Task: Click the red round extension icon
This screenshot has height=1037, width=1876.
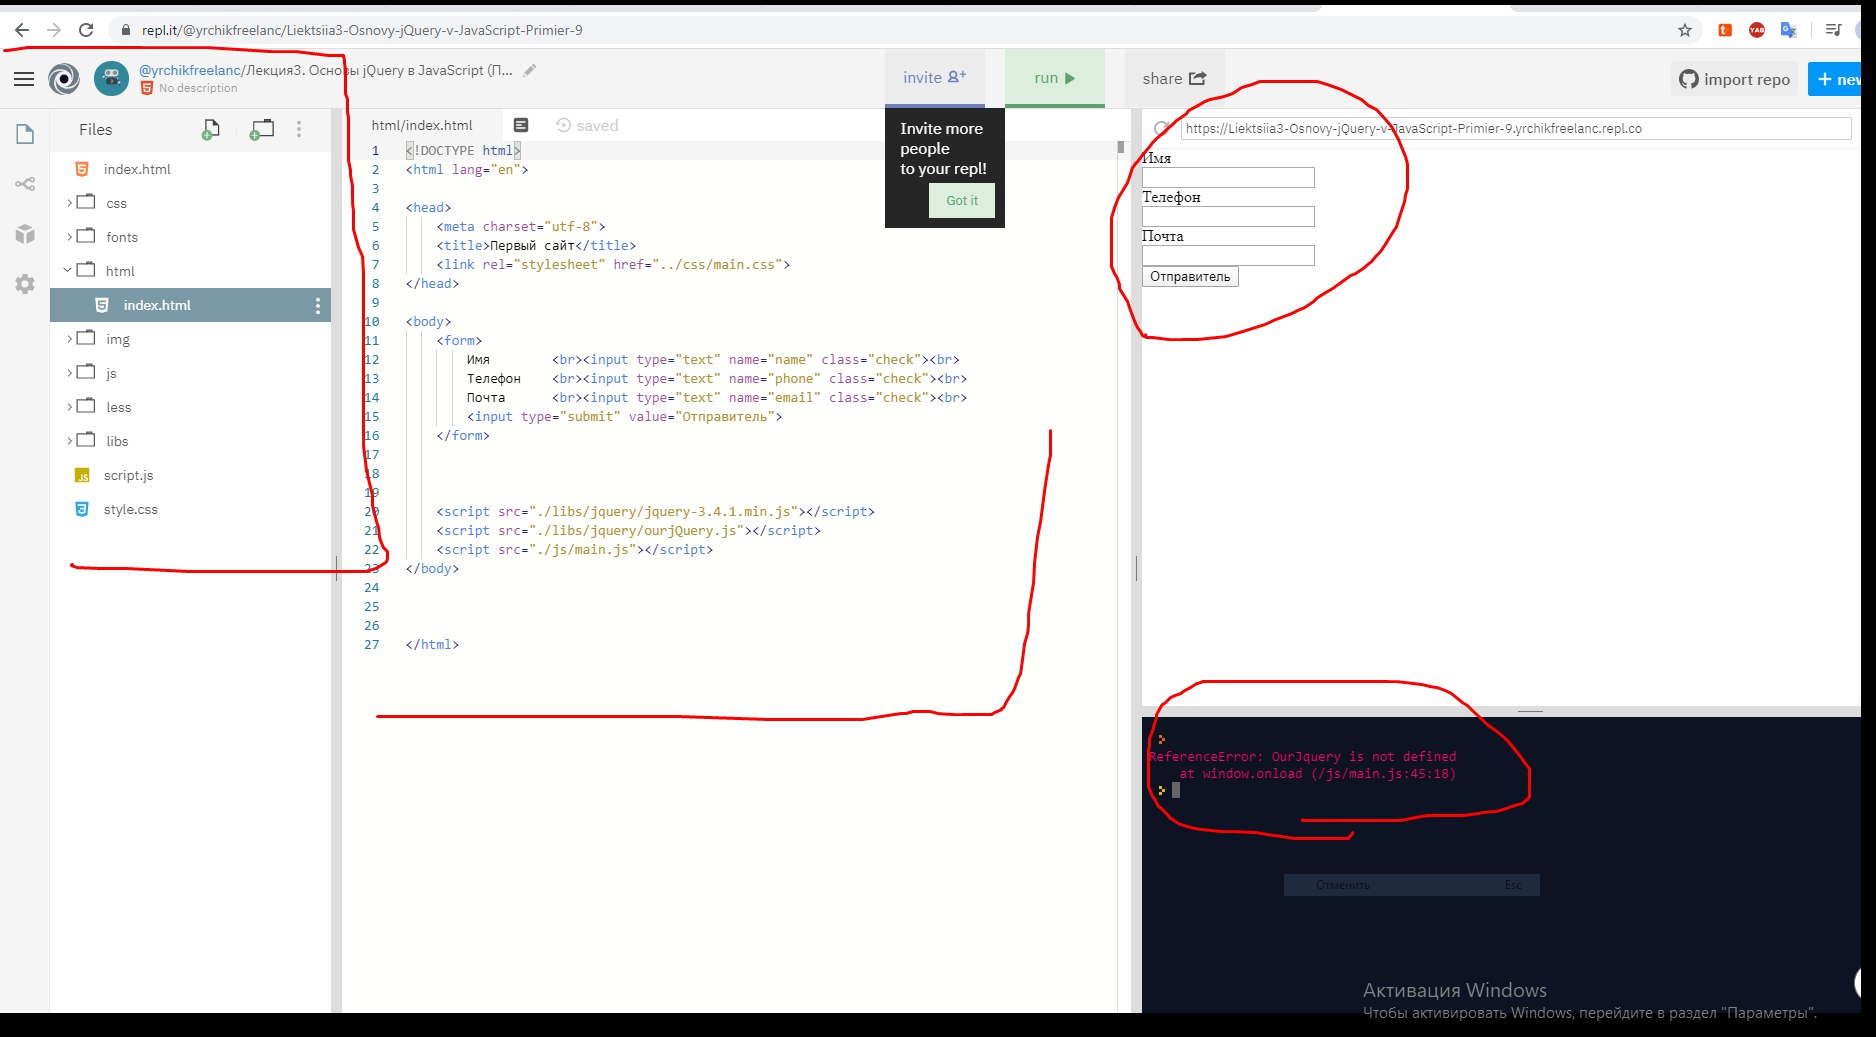Action: tap(1757, 30)
